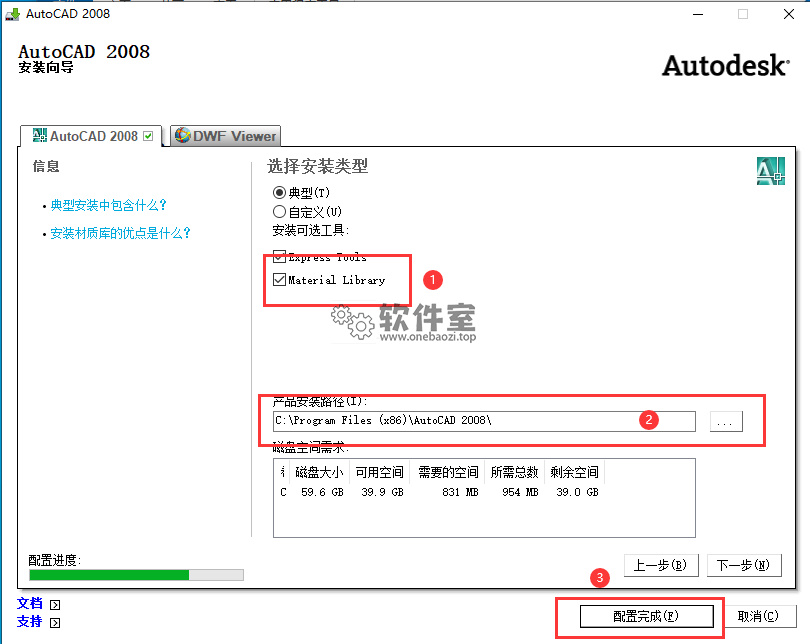Screen dimensions: 810x644
Task: Click the AutoCAD icon on first tab
Action: coord(39,135)
